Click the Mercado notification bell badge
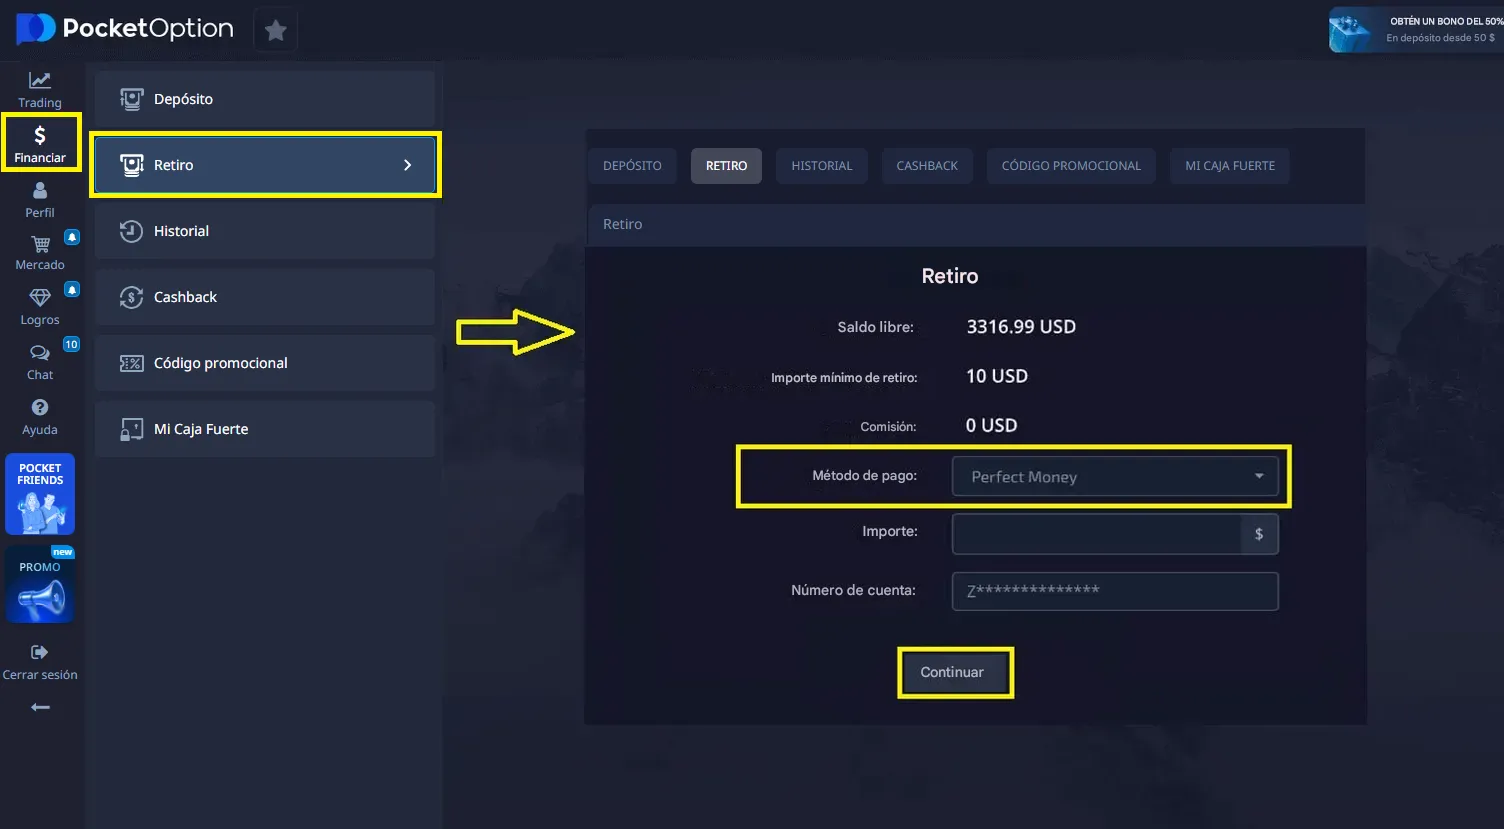The width and height of the screenshot is (1504, 829). coord(72,237)
